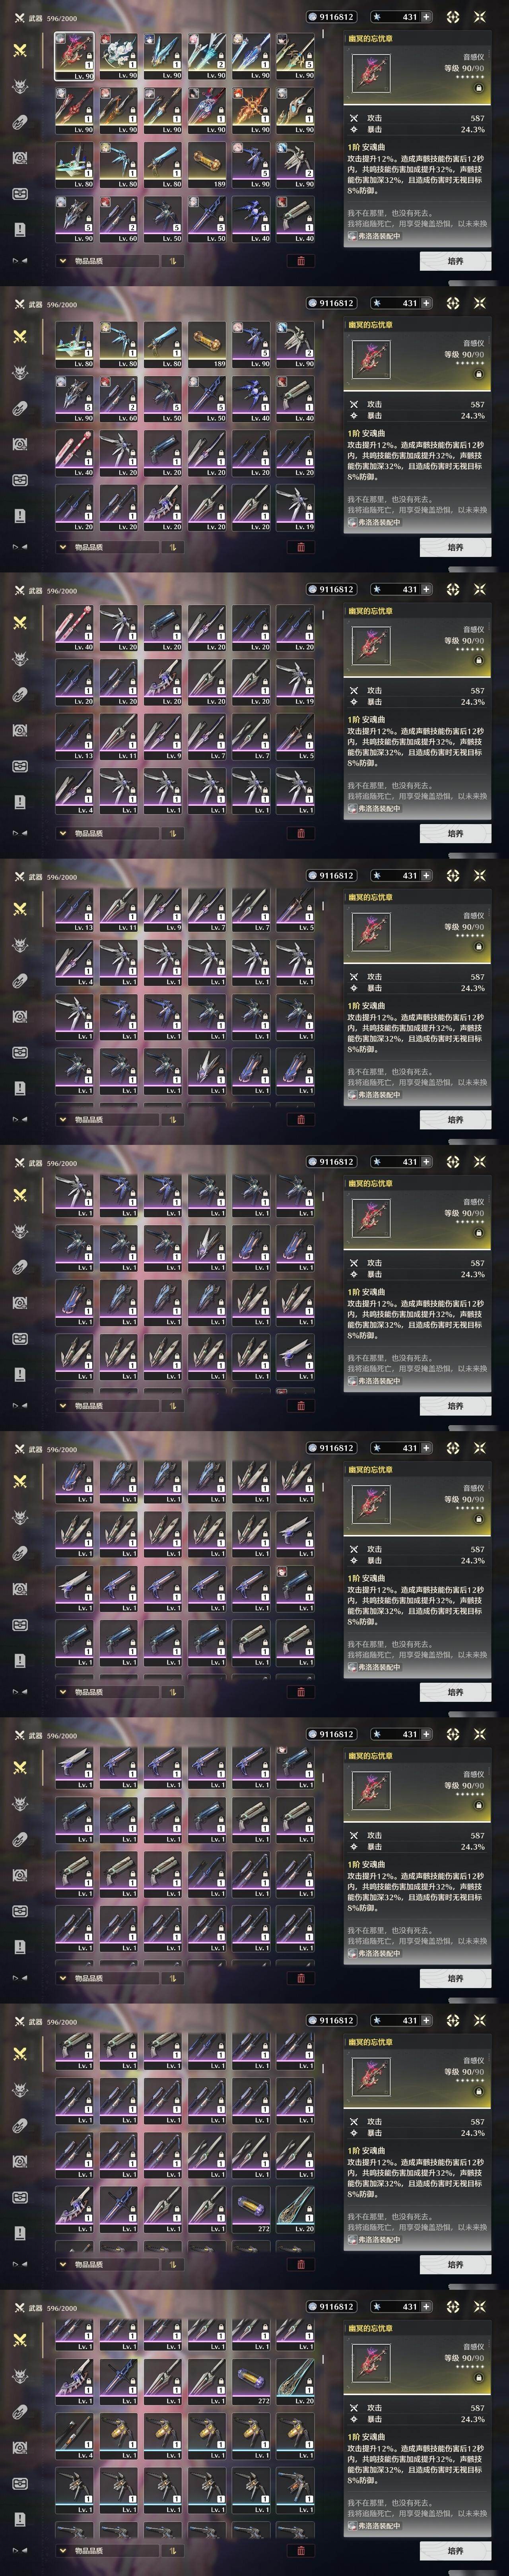Click the chain-link materials icon in topmost panel

(20, 122)
